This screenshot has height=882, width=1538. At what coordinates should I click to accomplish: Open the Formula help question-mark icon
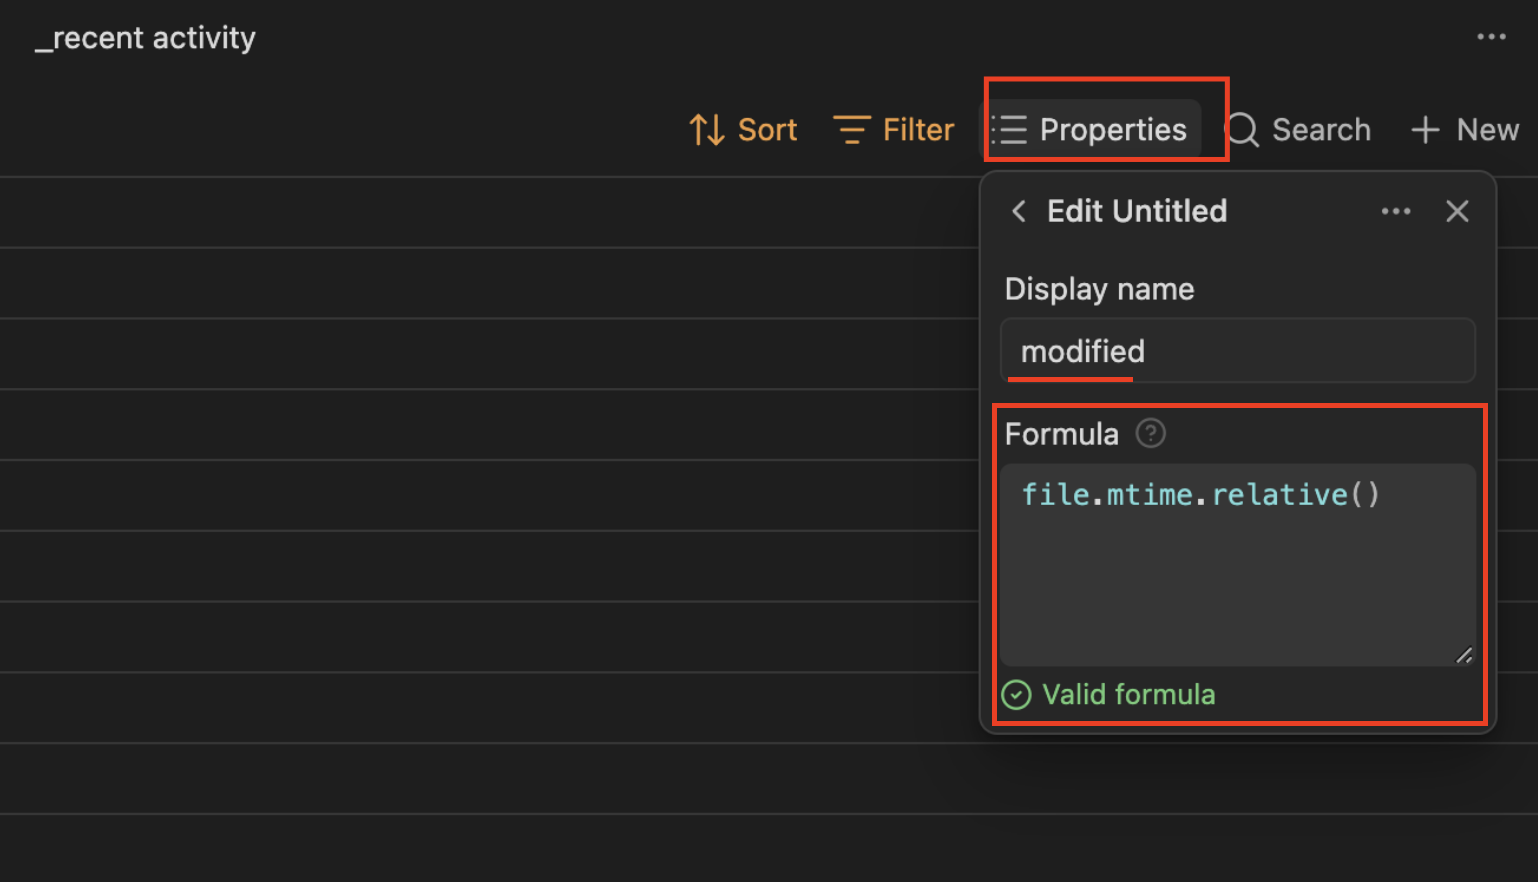1150,433
